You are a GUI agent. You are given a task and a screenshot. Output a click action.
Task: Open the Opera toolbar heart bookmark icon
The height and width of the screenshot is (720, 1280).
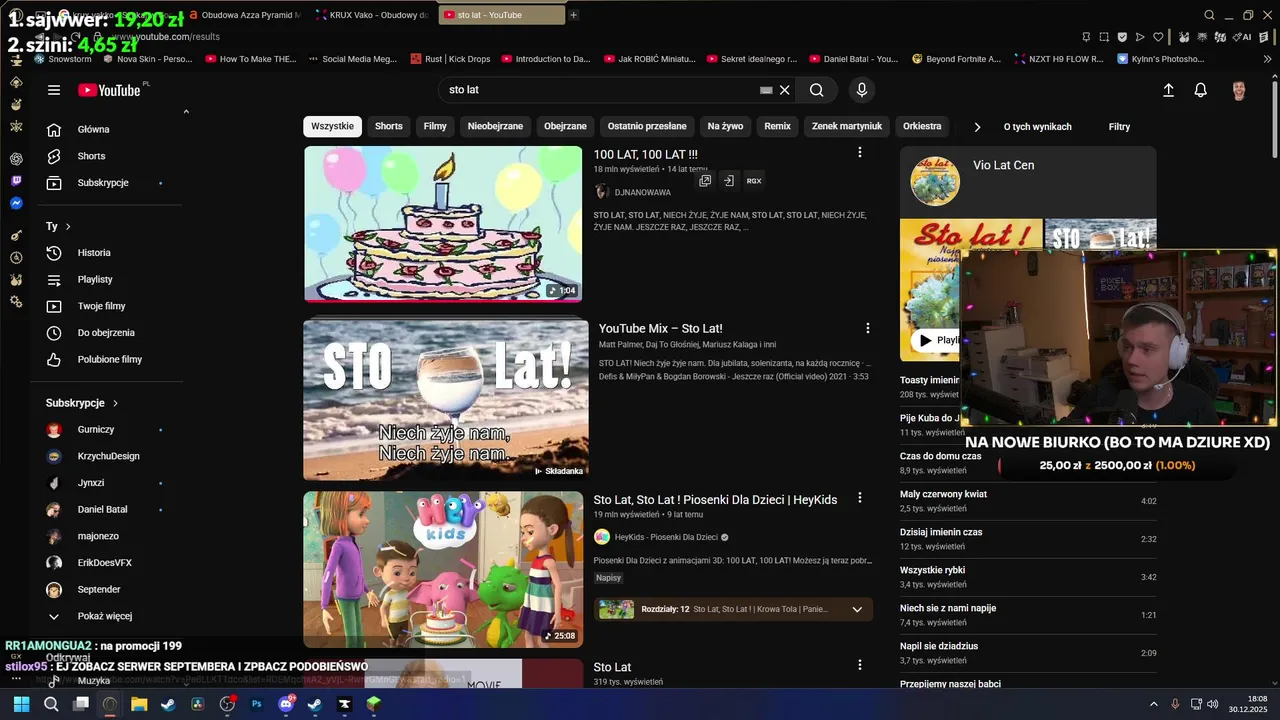point(1158,37)
